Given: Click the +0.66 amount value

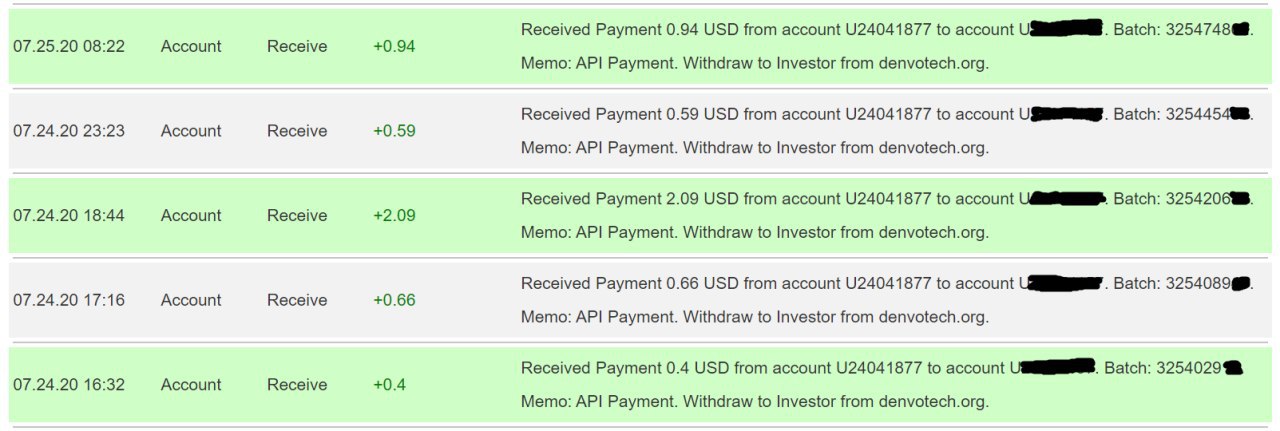Looking at the screenshot, I should click(394, 300).
